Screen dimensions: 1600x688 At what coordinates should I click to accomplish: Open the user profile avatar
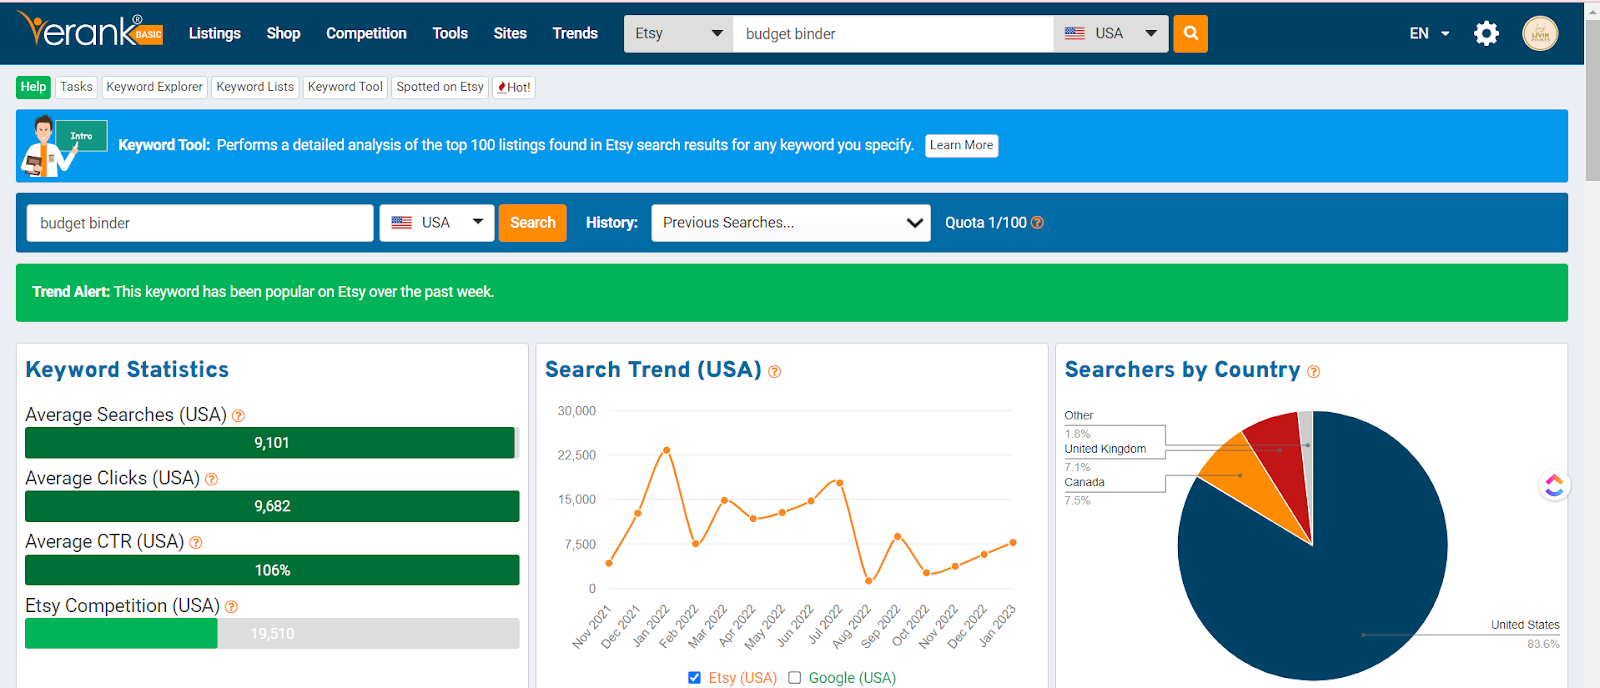point(1540,33)
